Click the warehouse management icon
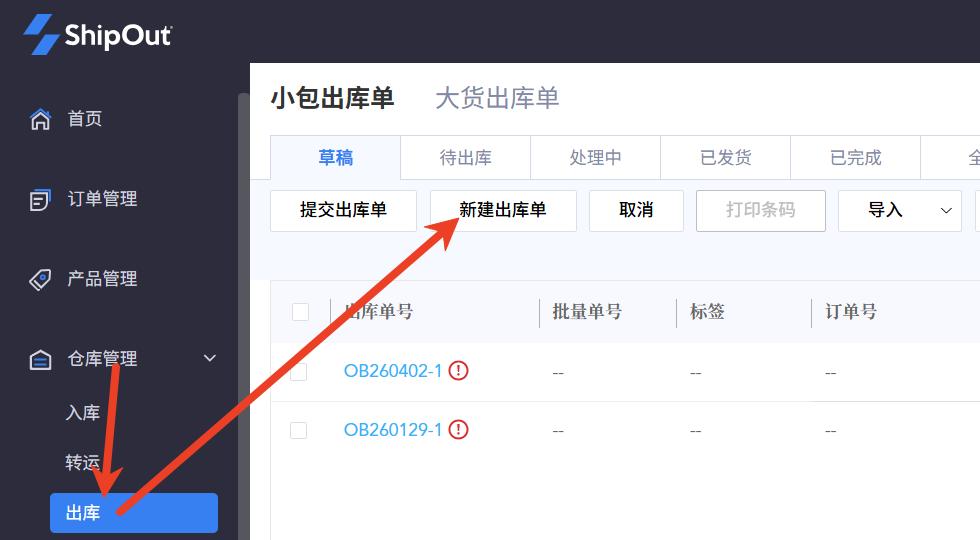This screenshot has height=540, width=980. coord(40,359)
